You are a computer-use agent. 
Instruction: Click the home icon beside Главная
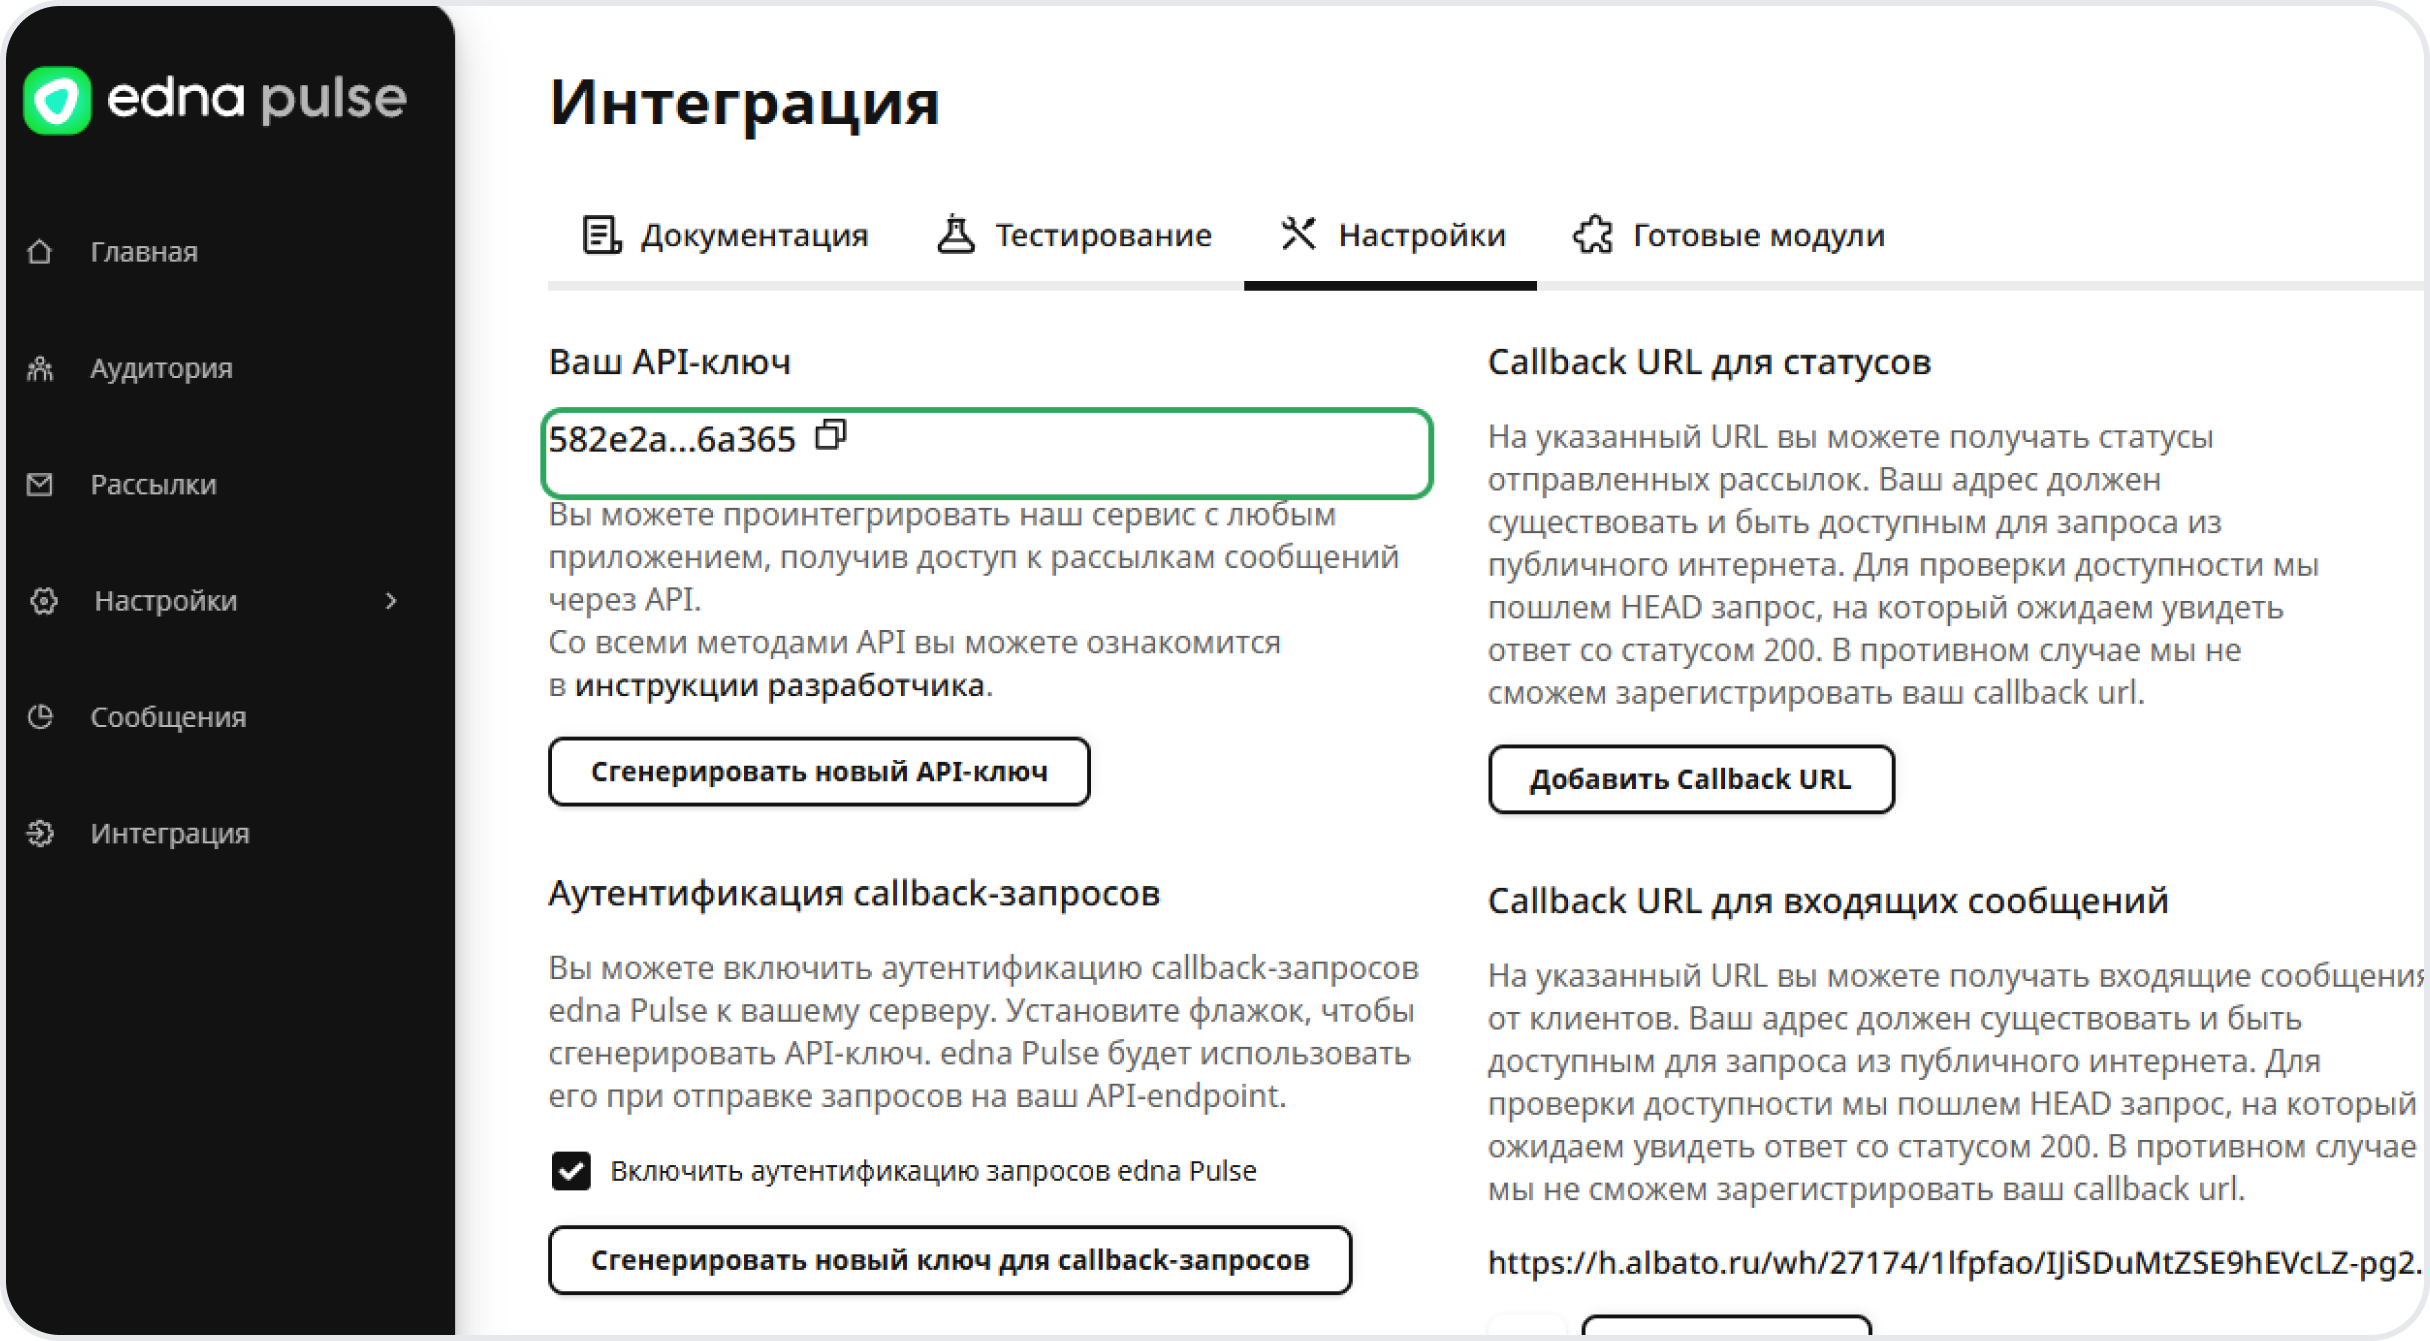[40, 252]
